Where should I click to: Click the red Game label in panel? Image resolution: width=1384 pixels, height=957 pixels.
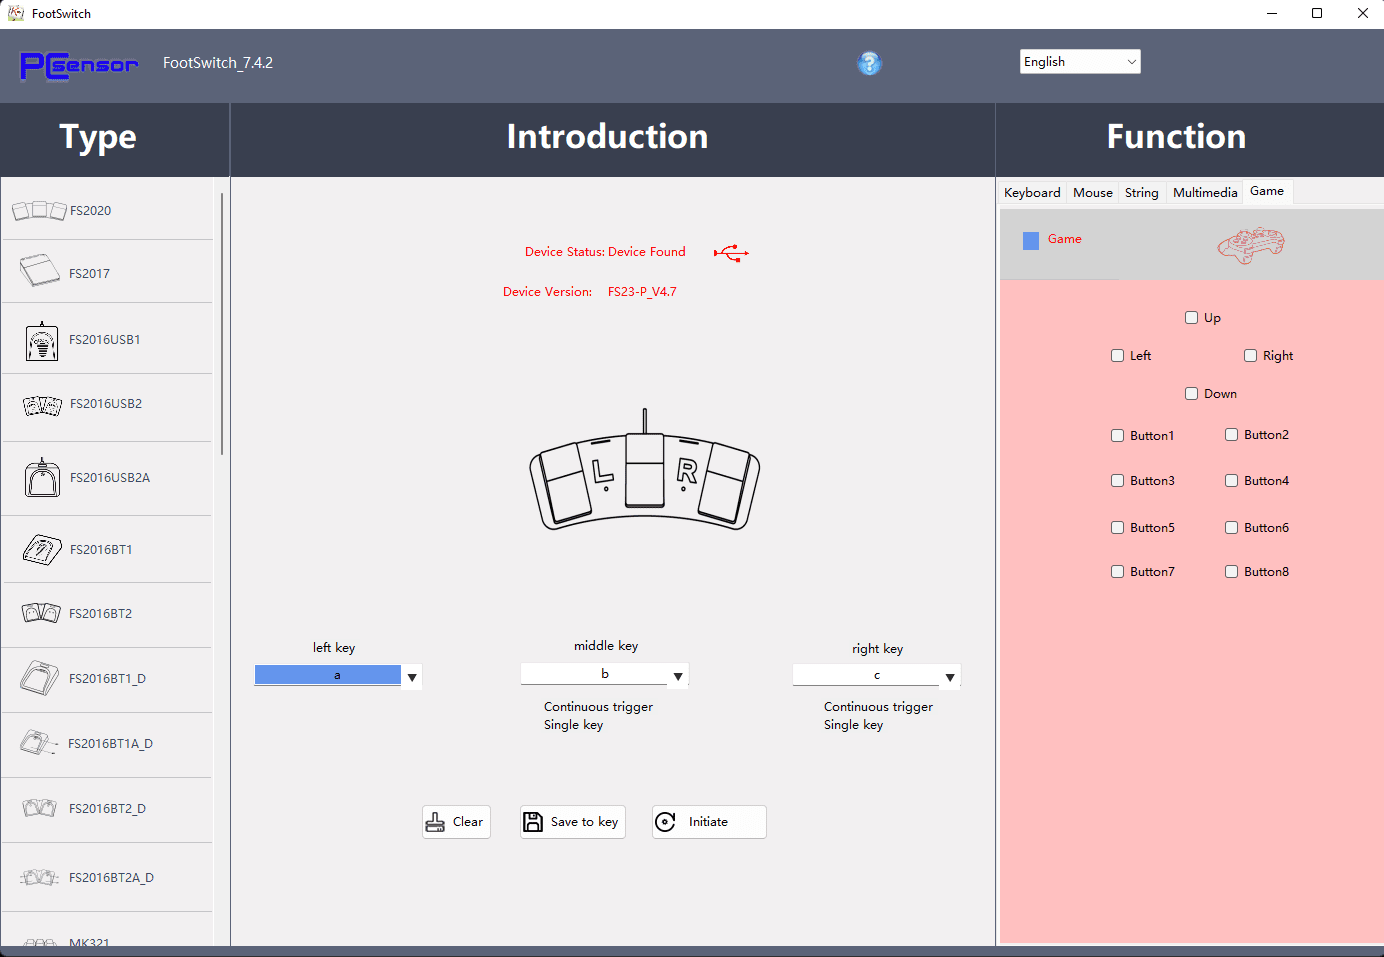pyautogui.click(x=1065, y=239)
